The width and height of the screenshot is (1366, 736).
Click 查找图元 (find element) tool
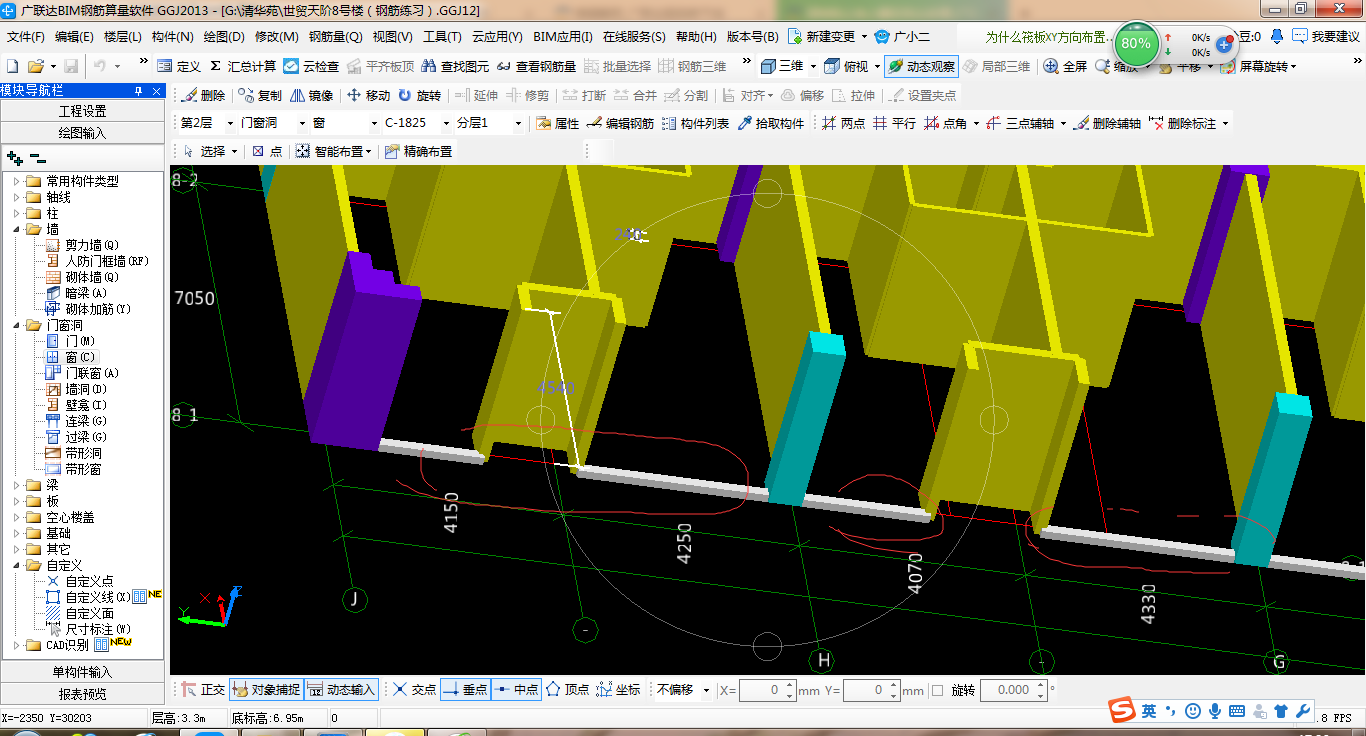tap(456, 66)
